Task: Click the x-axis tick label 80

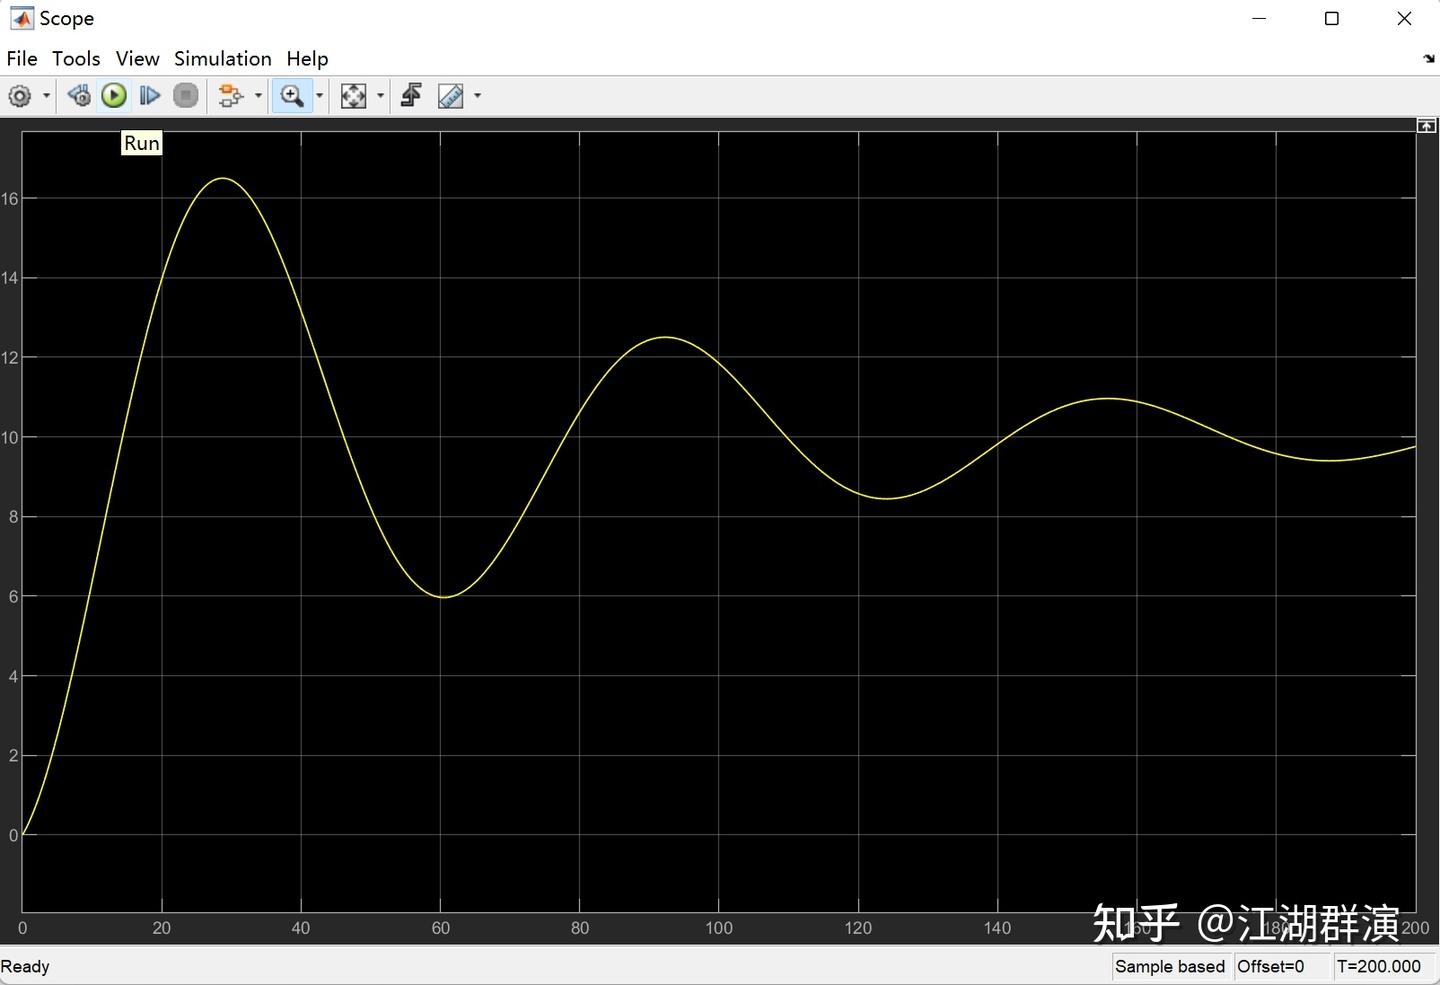Action: point(580,928)
